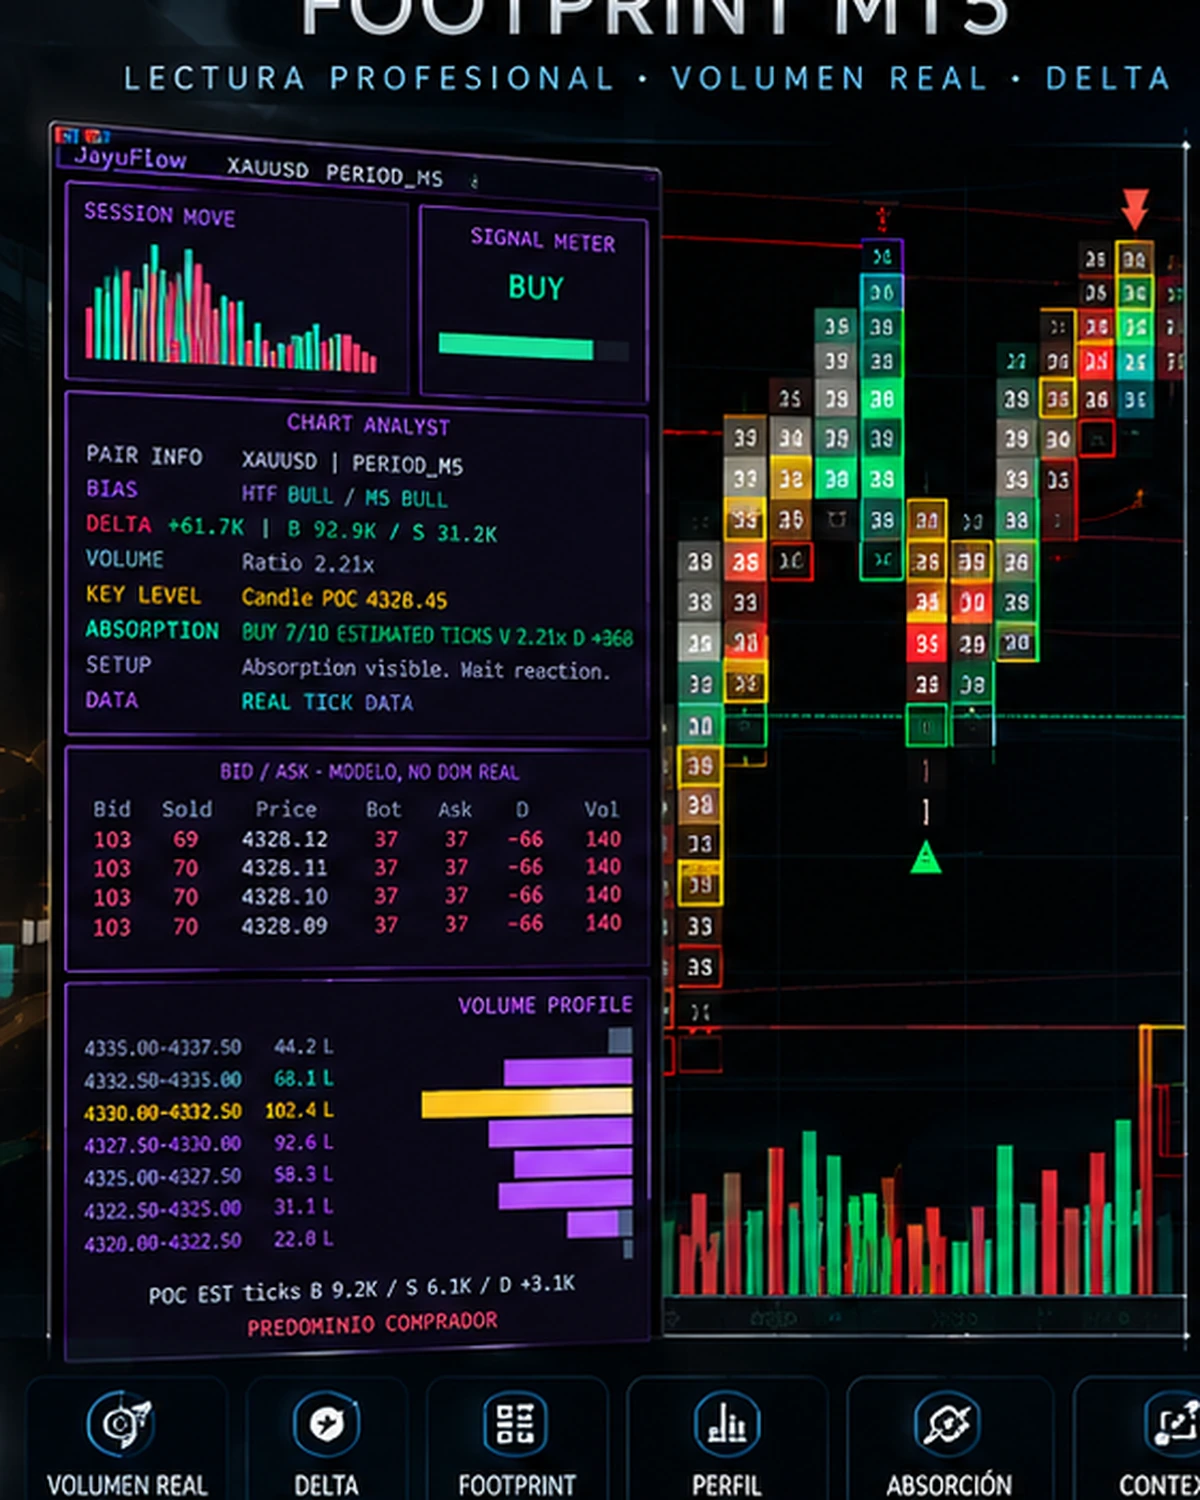The width and height of the screenshot is (1200, 1500).
Task: Click the Perfil bar chart icon
Action: pyautogui.click(x=727, y=1422)
